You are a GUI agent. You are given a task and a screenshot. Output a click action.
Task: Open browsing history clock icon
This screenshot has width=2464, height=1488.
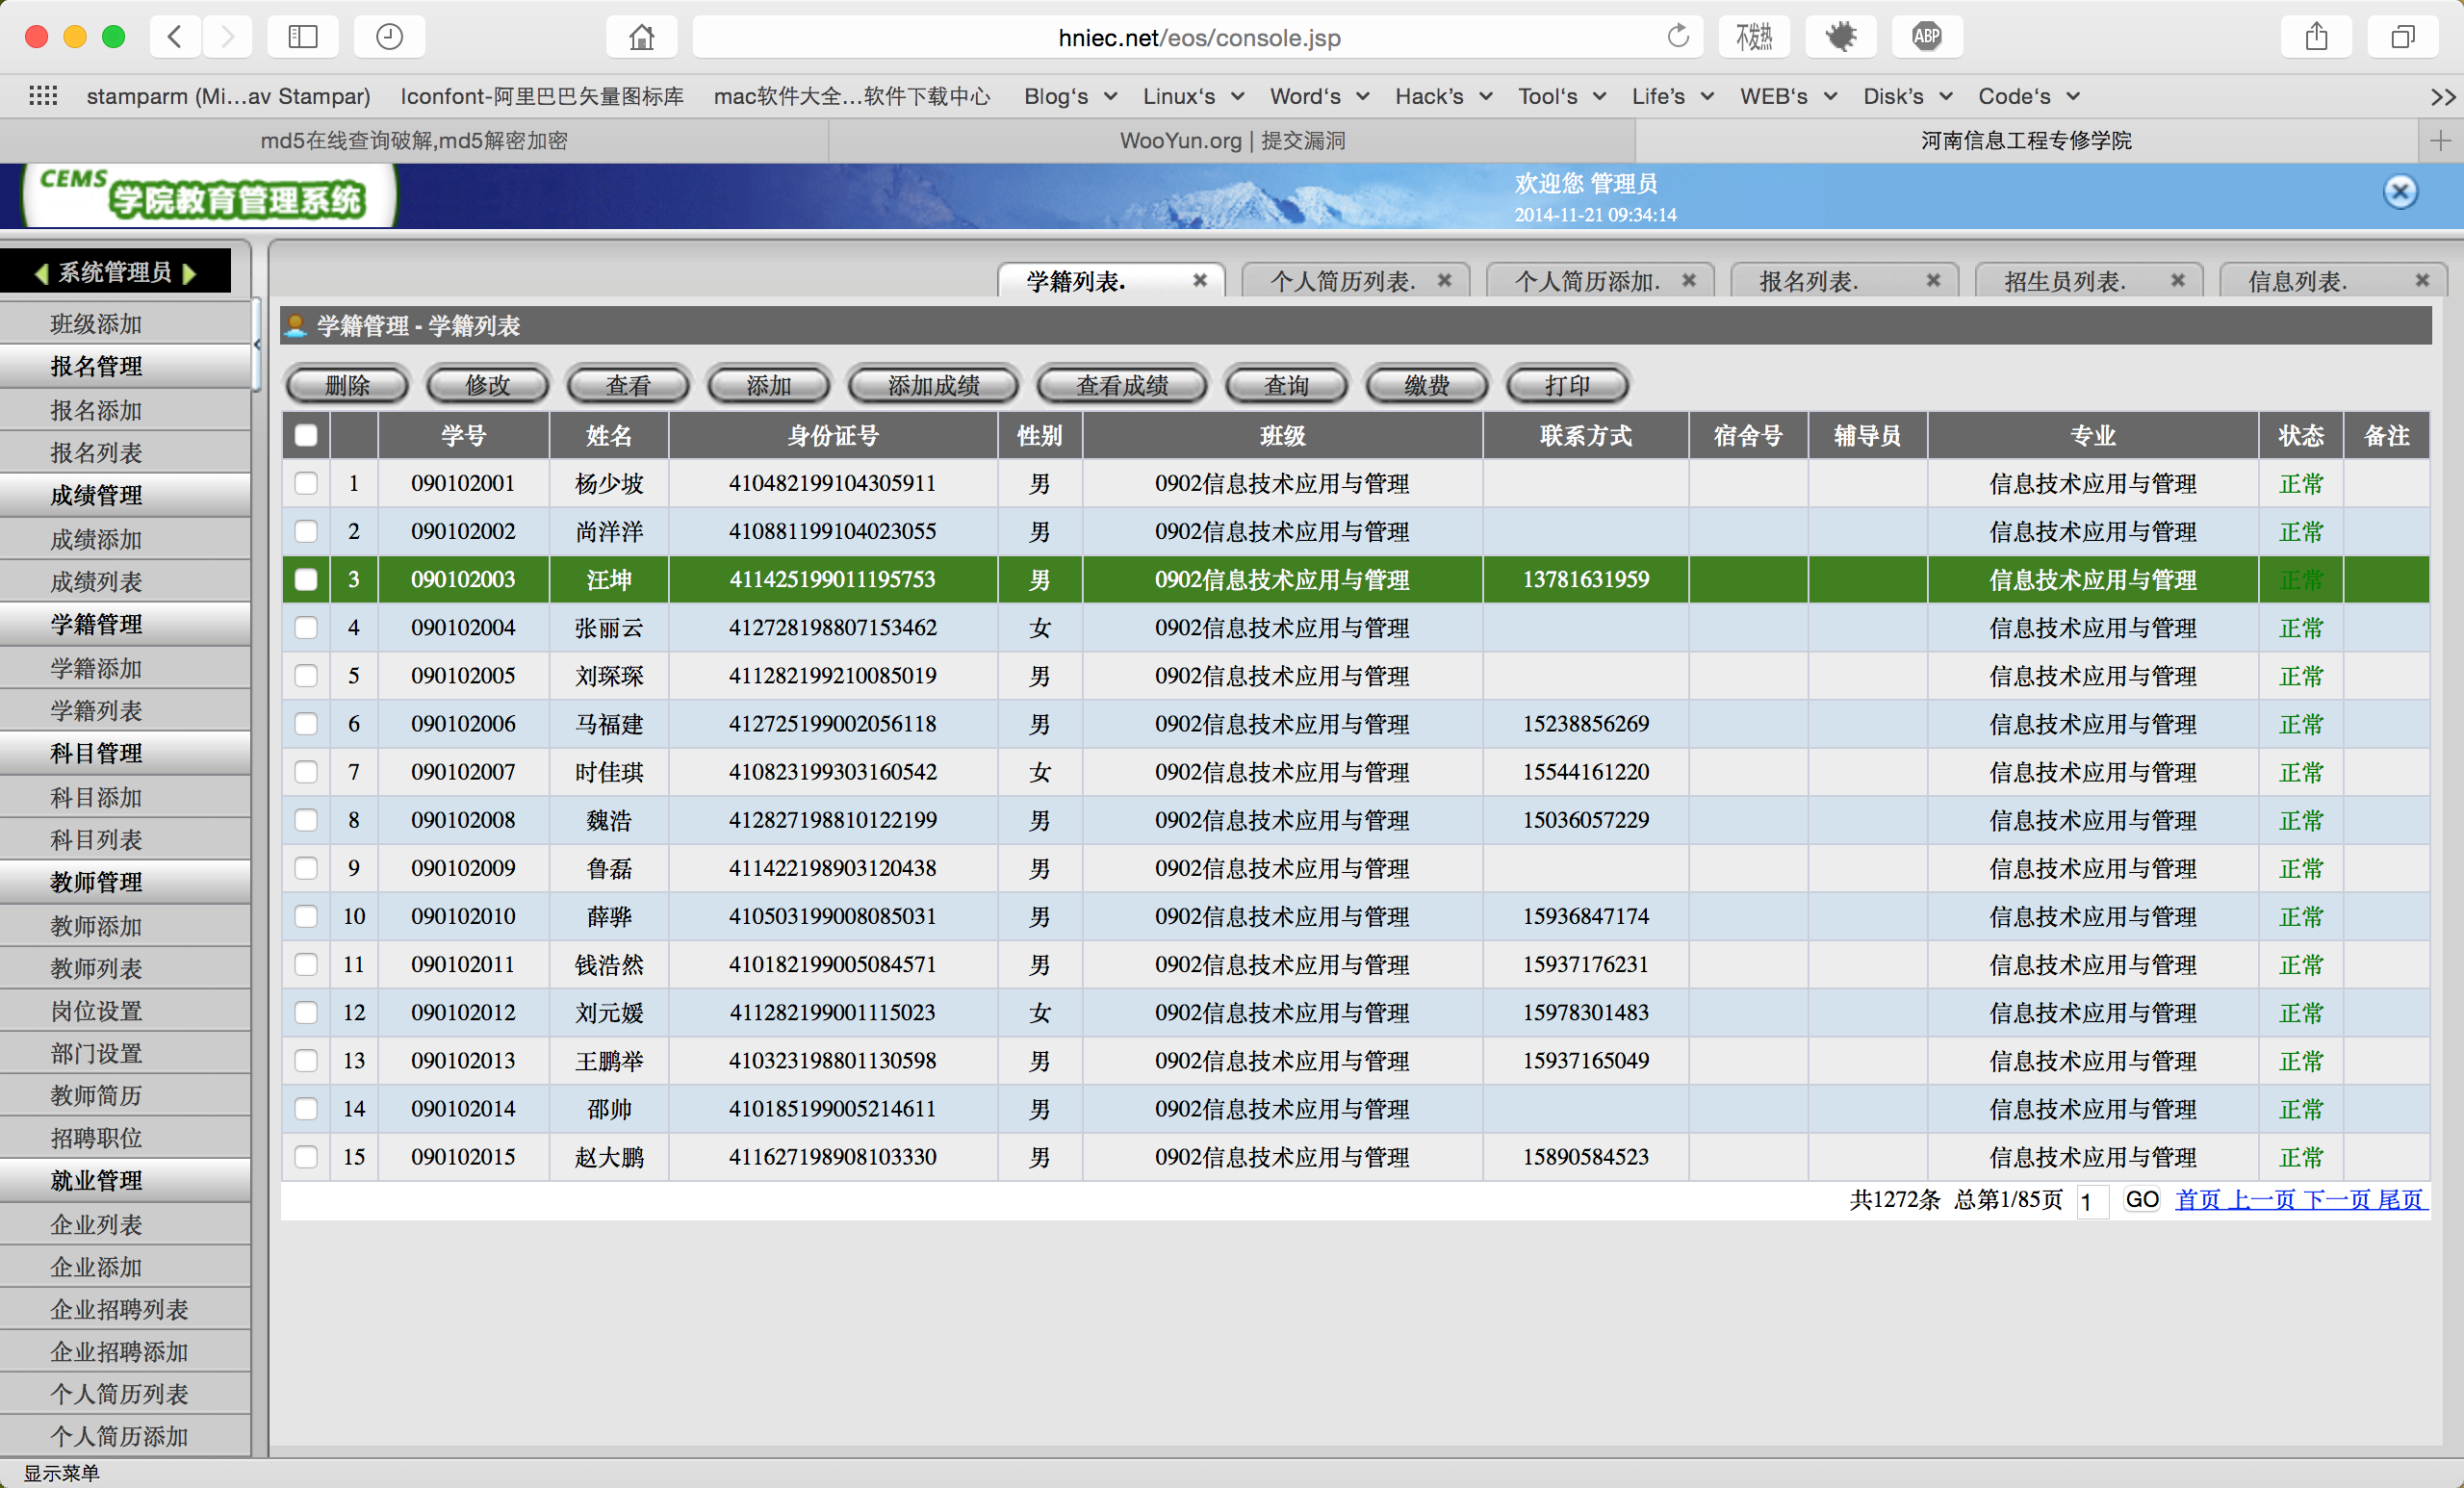click(x=389, y=37)
